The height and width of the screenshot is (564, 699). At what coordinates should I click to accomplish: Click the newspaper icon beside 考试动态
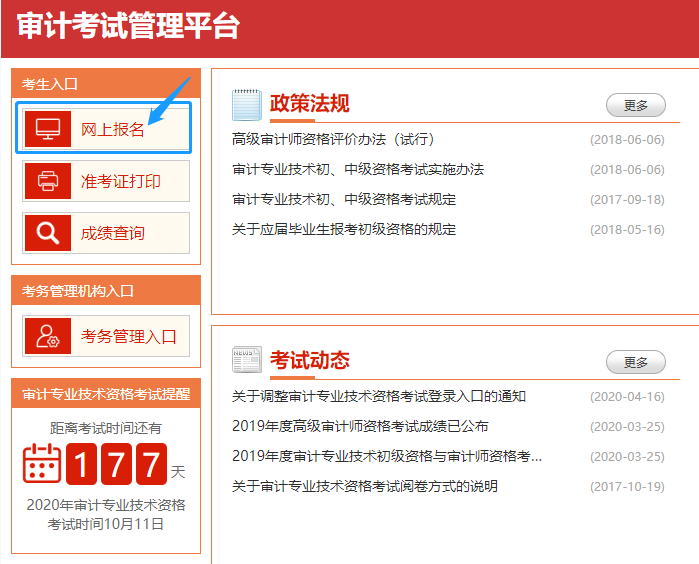coord(246,360)
